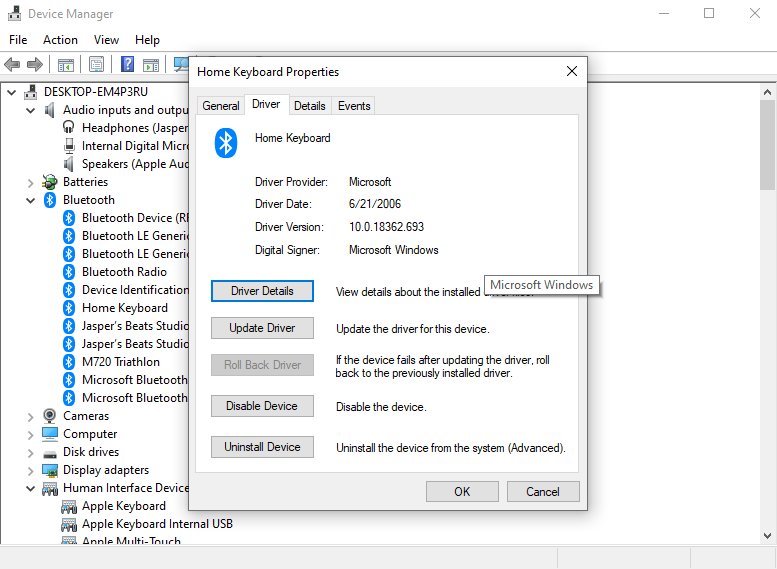Select the computer icon beside DESKTOP-EM4P3RU
This screenshot has height=569, width=777.
pyautogui.click(x=31, y=92)
